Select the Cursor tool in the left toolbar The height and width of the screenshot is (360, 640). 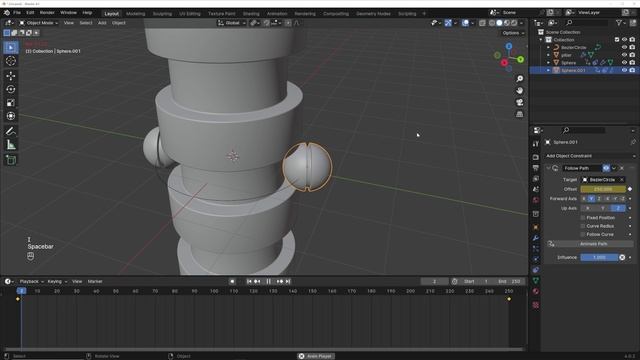(x=11, y=61)
